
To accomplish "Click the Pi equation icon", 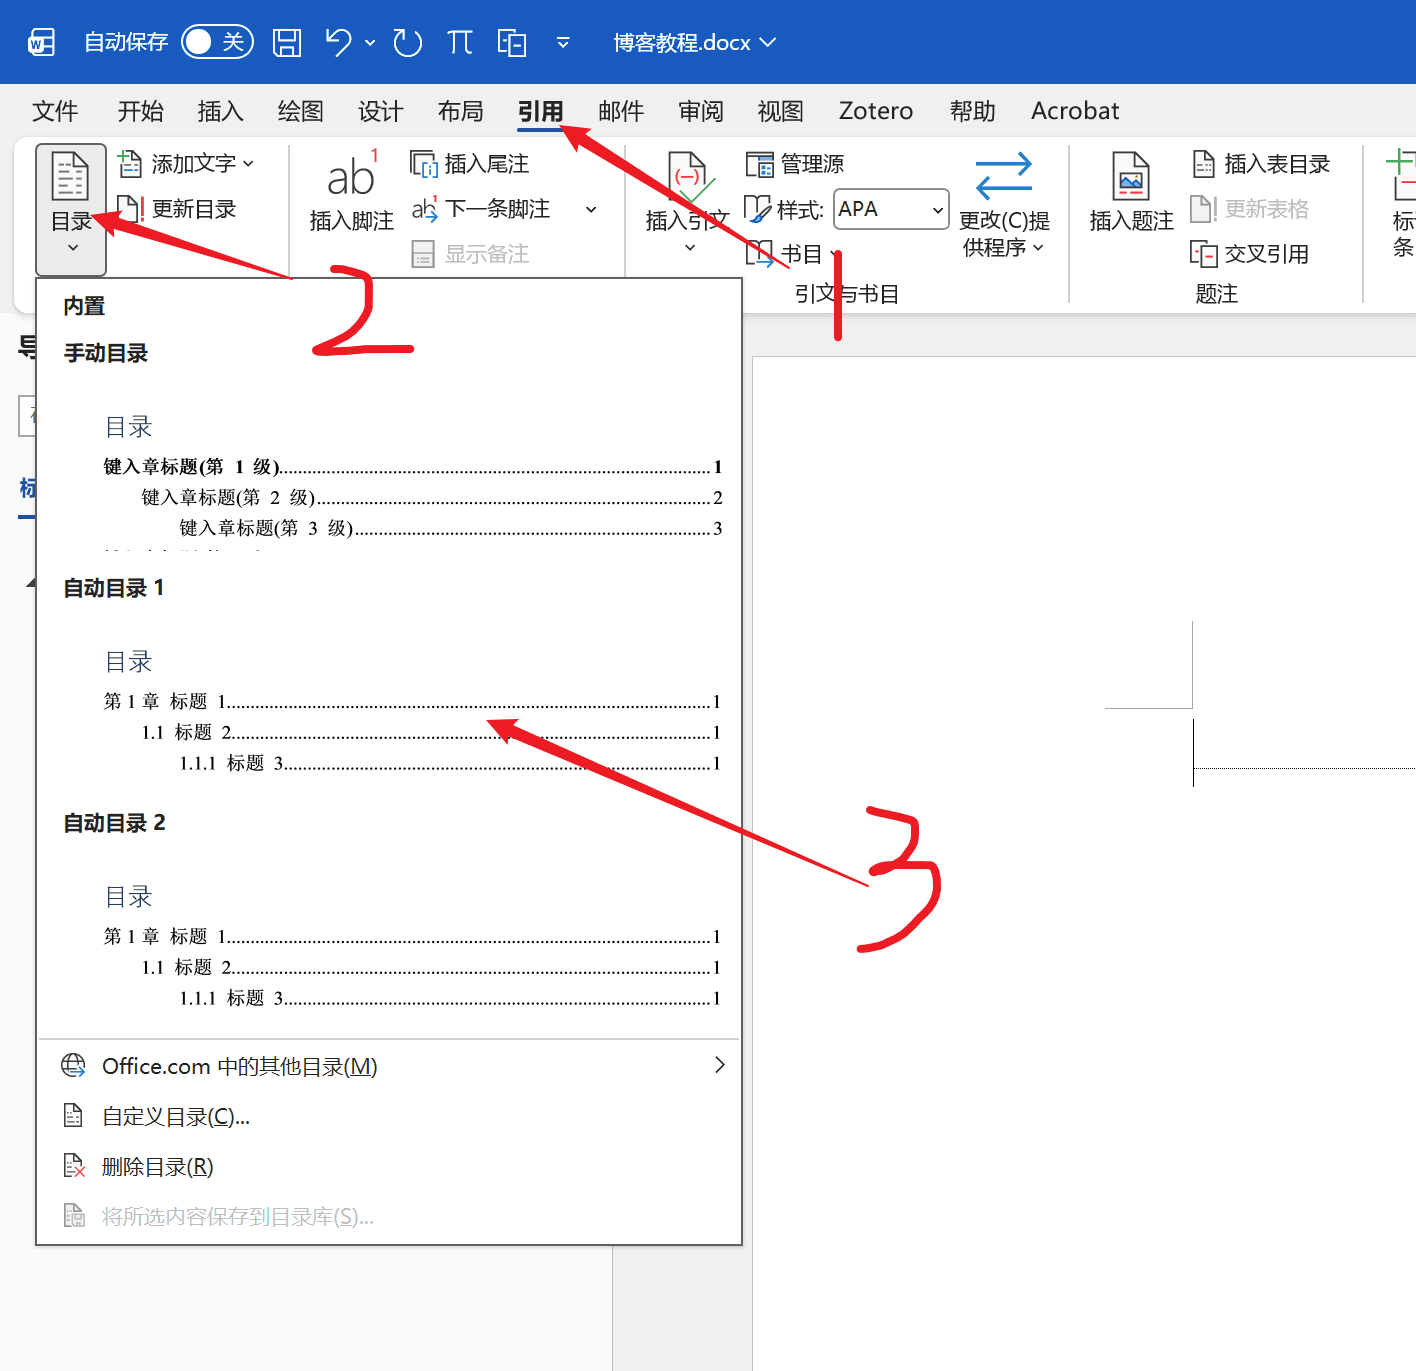I will click(x=459, y=42).
